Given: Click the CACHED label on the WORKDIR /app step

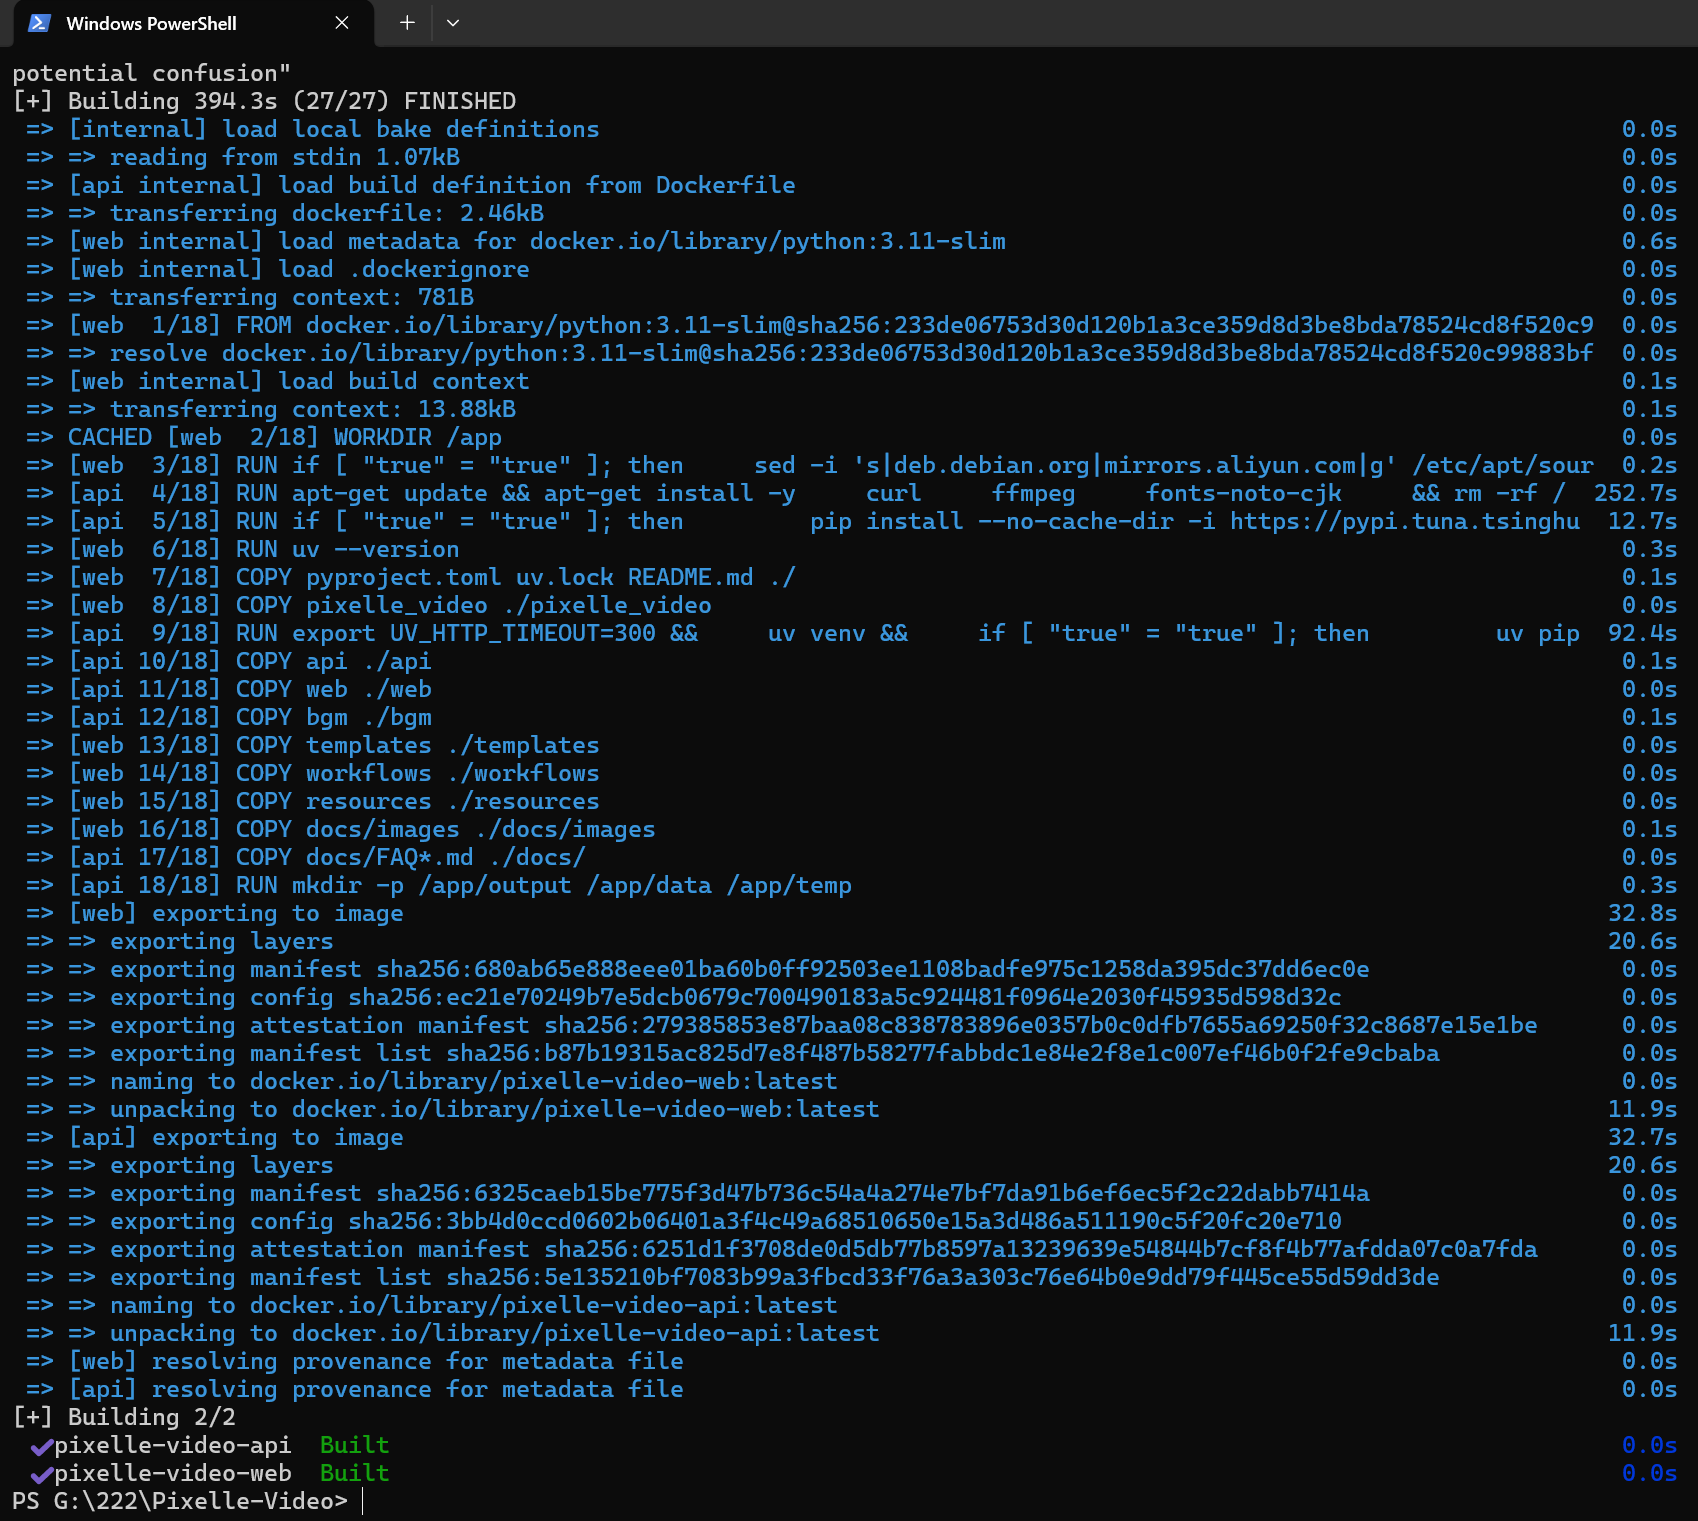Looking at the screenshot, I should (x=110, y=437).
